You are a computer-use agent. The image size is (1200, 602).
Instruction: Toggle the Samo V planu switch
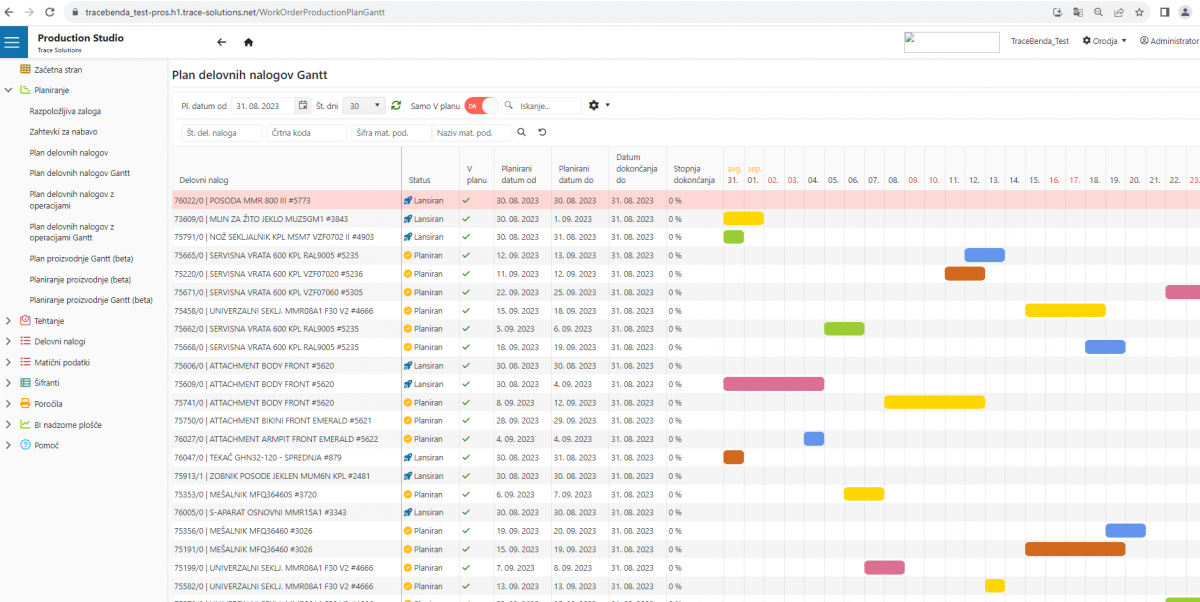(x=481, y=105)
